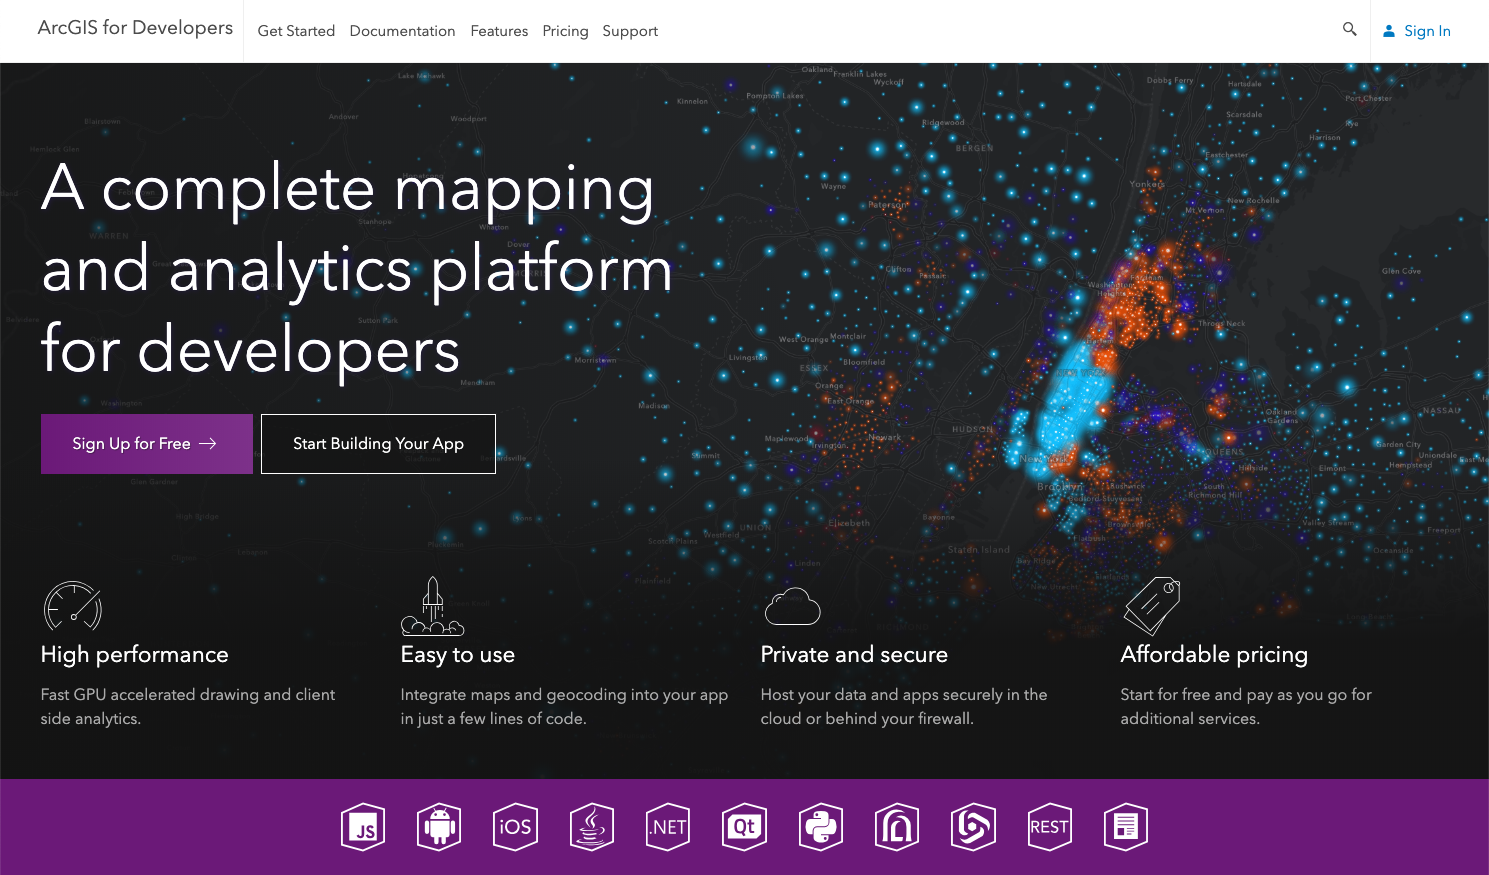This screenshot has height=875, width=1489.
Task: Click text 'Host your data and apps securely in the'
Action: pos(904,695)
